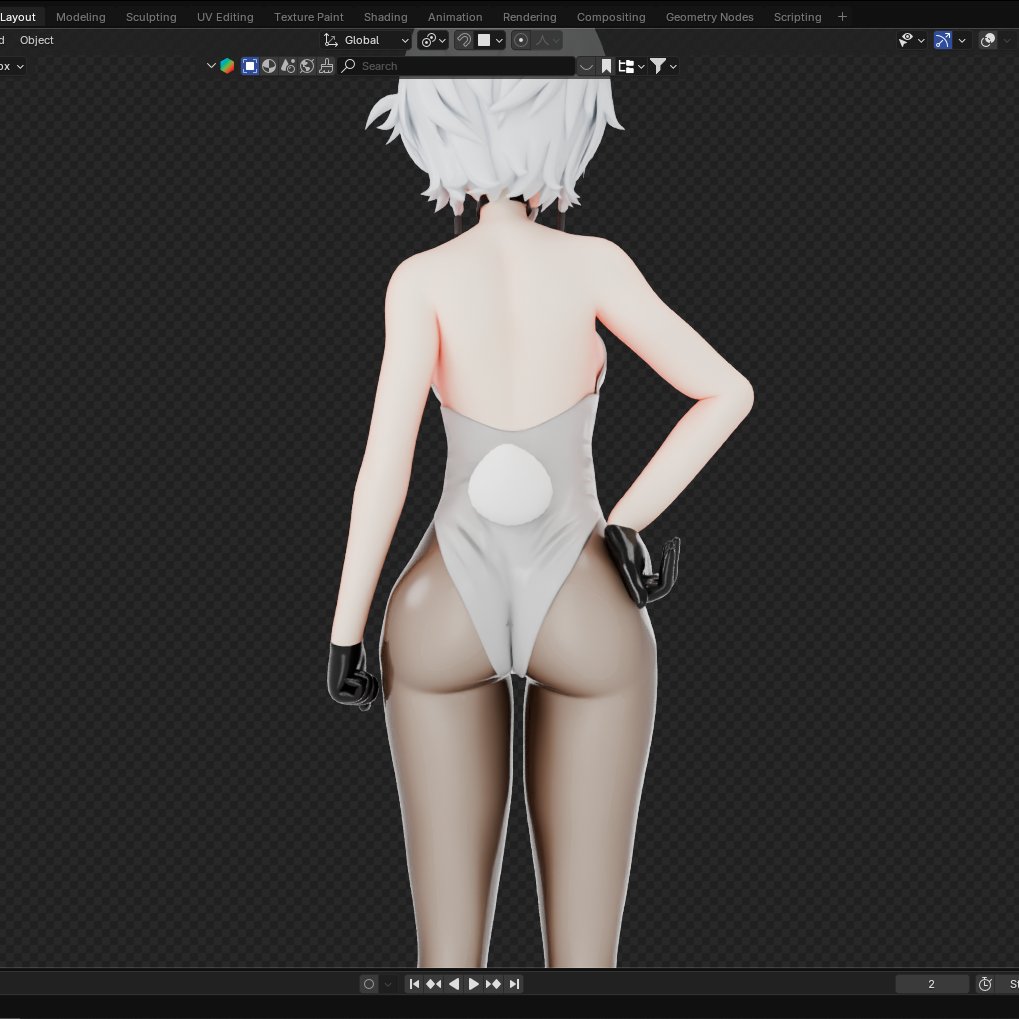Play the animation in reverse
The height and width of the screenshot is (1019, 1019).
click(454, 984)
